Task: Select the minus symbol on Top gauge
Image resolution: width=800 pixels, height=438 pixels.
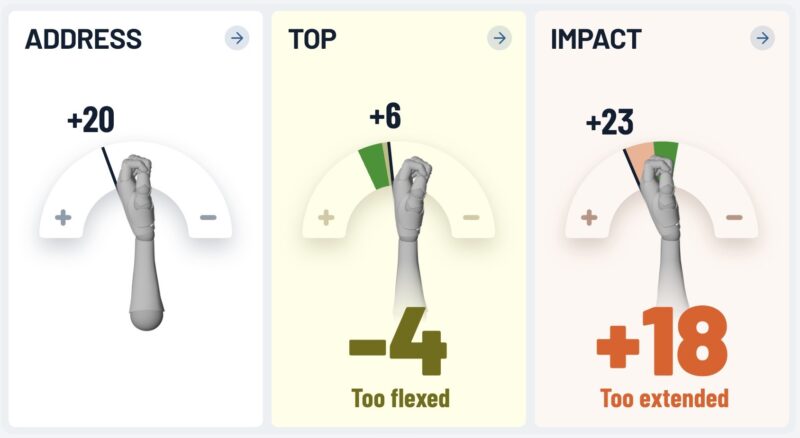Action: coord(471,217)
